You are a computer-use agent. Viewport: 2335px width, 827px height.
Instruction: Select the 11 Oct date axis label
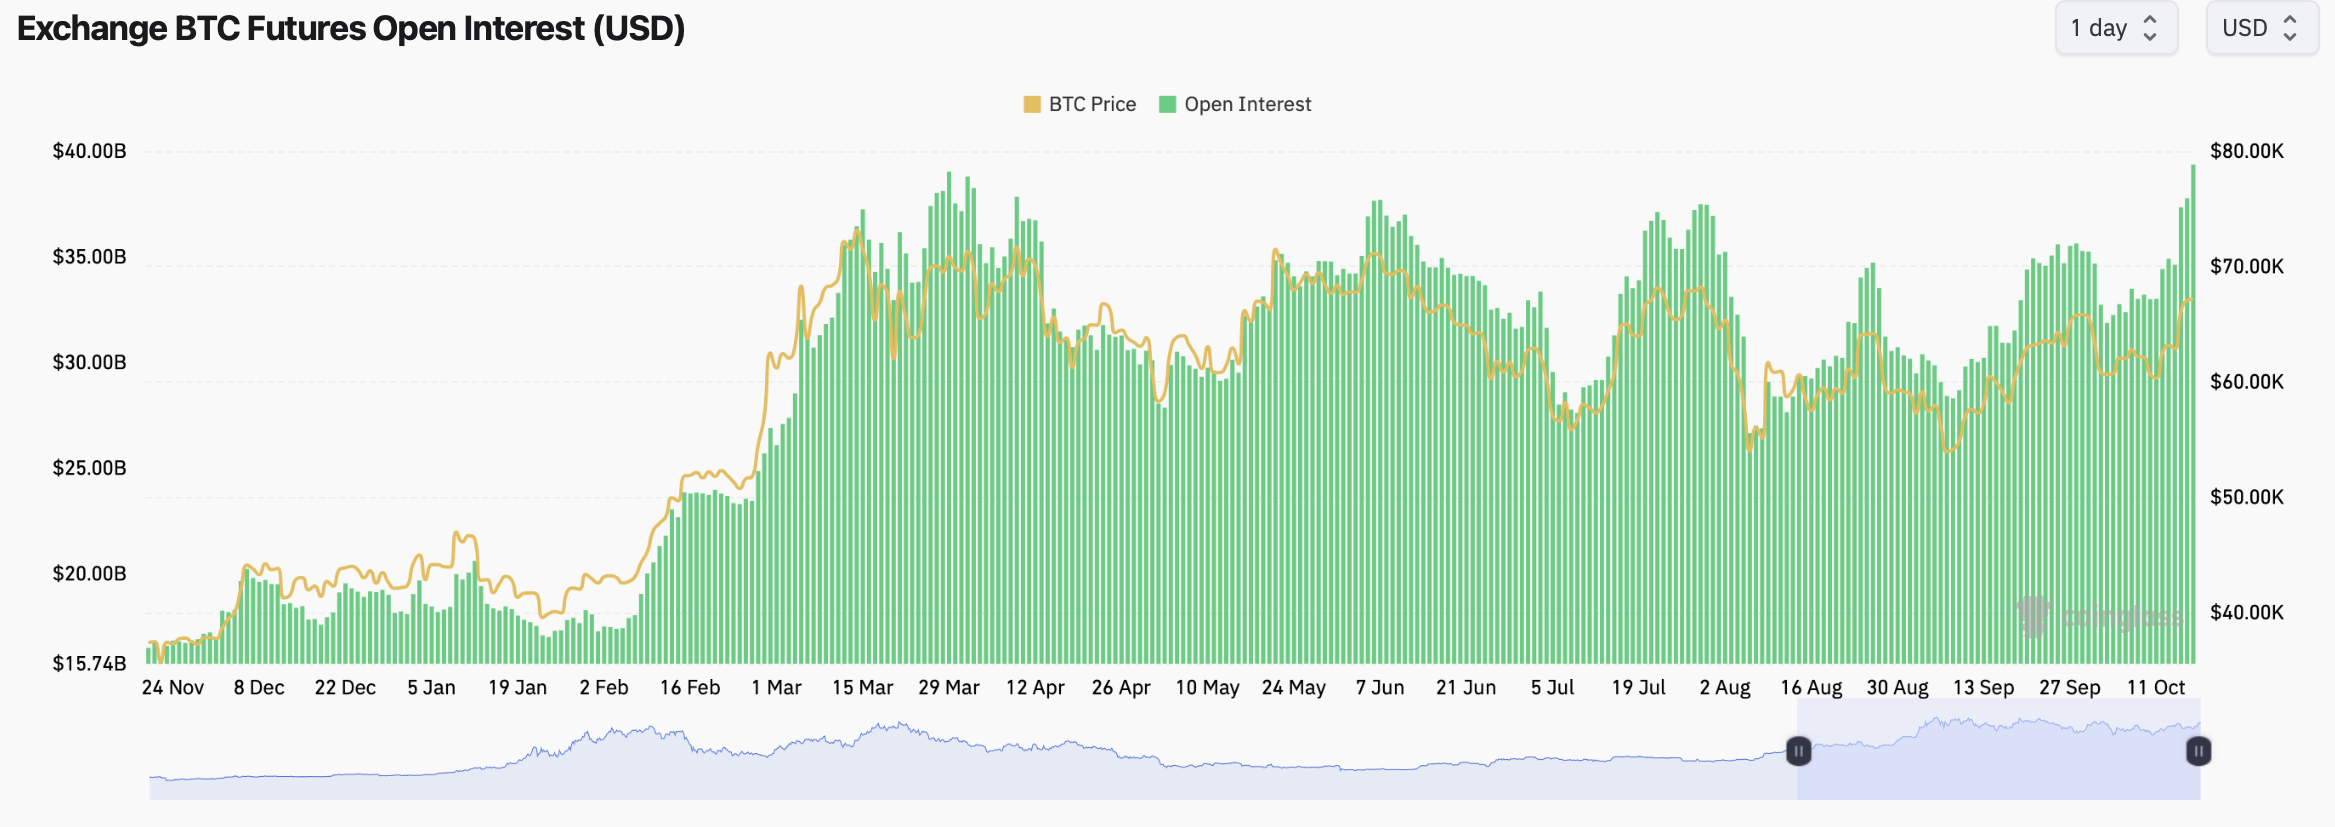(x=2155, y=688)
